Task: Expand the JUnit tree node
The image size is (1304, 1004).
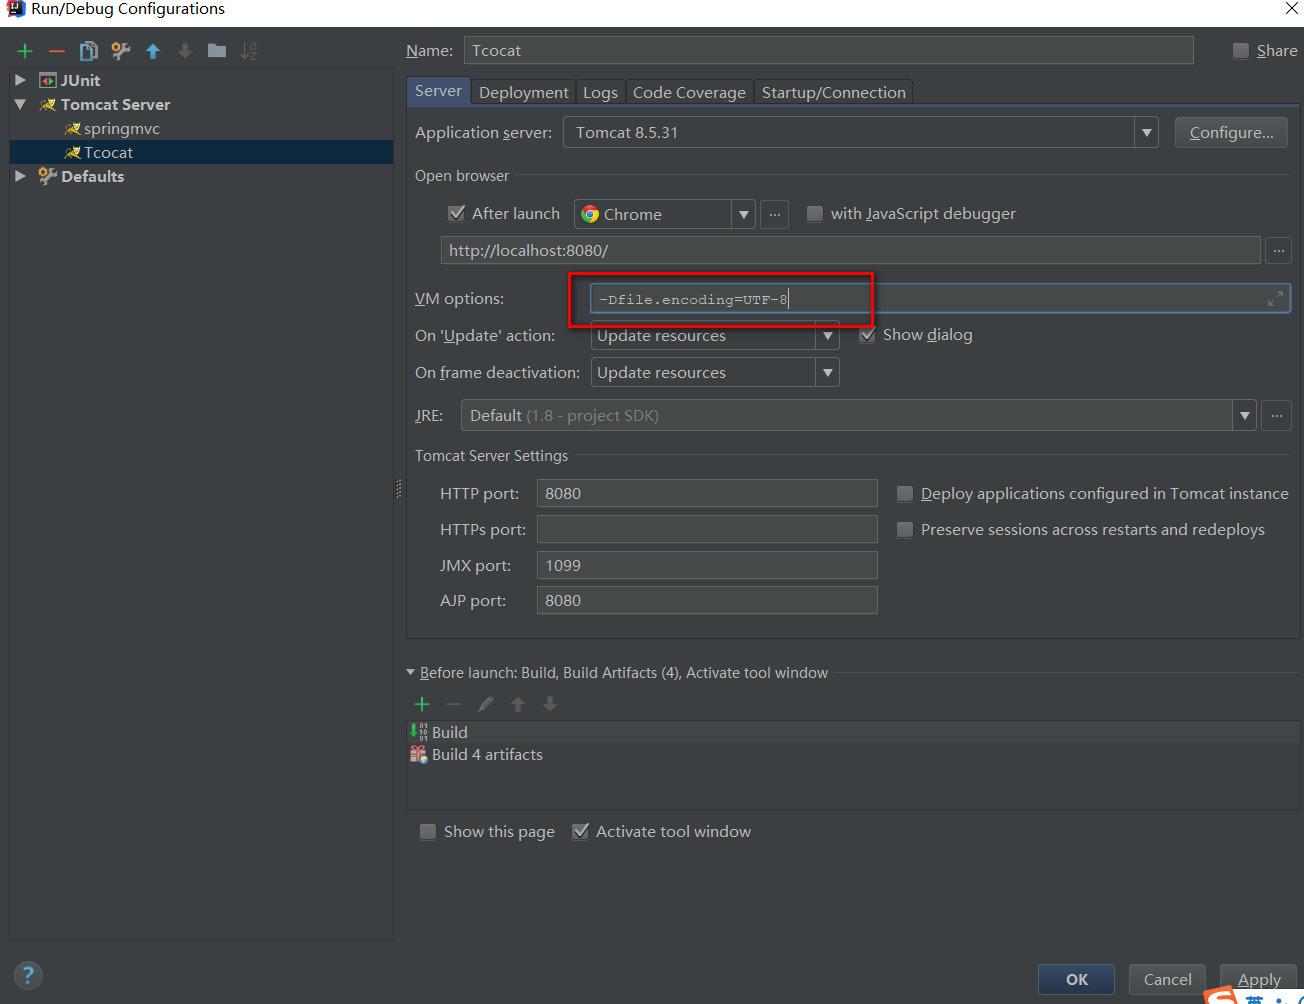Action: click(20, 79)
